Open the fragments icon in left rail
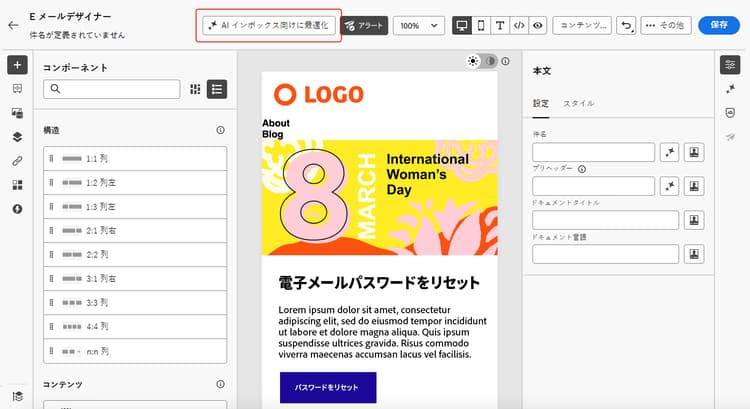 click(17, 88)
